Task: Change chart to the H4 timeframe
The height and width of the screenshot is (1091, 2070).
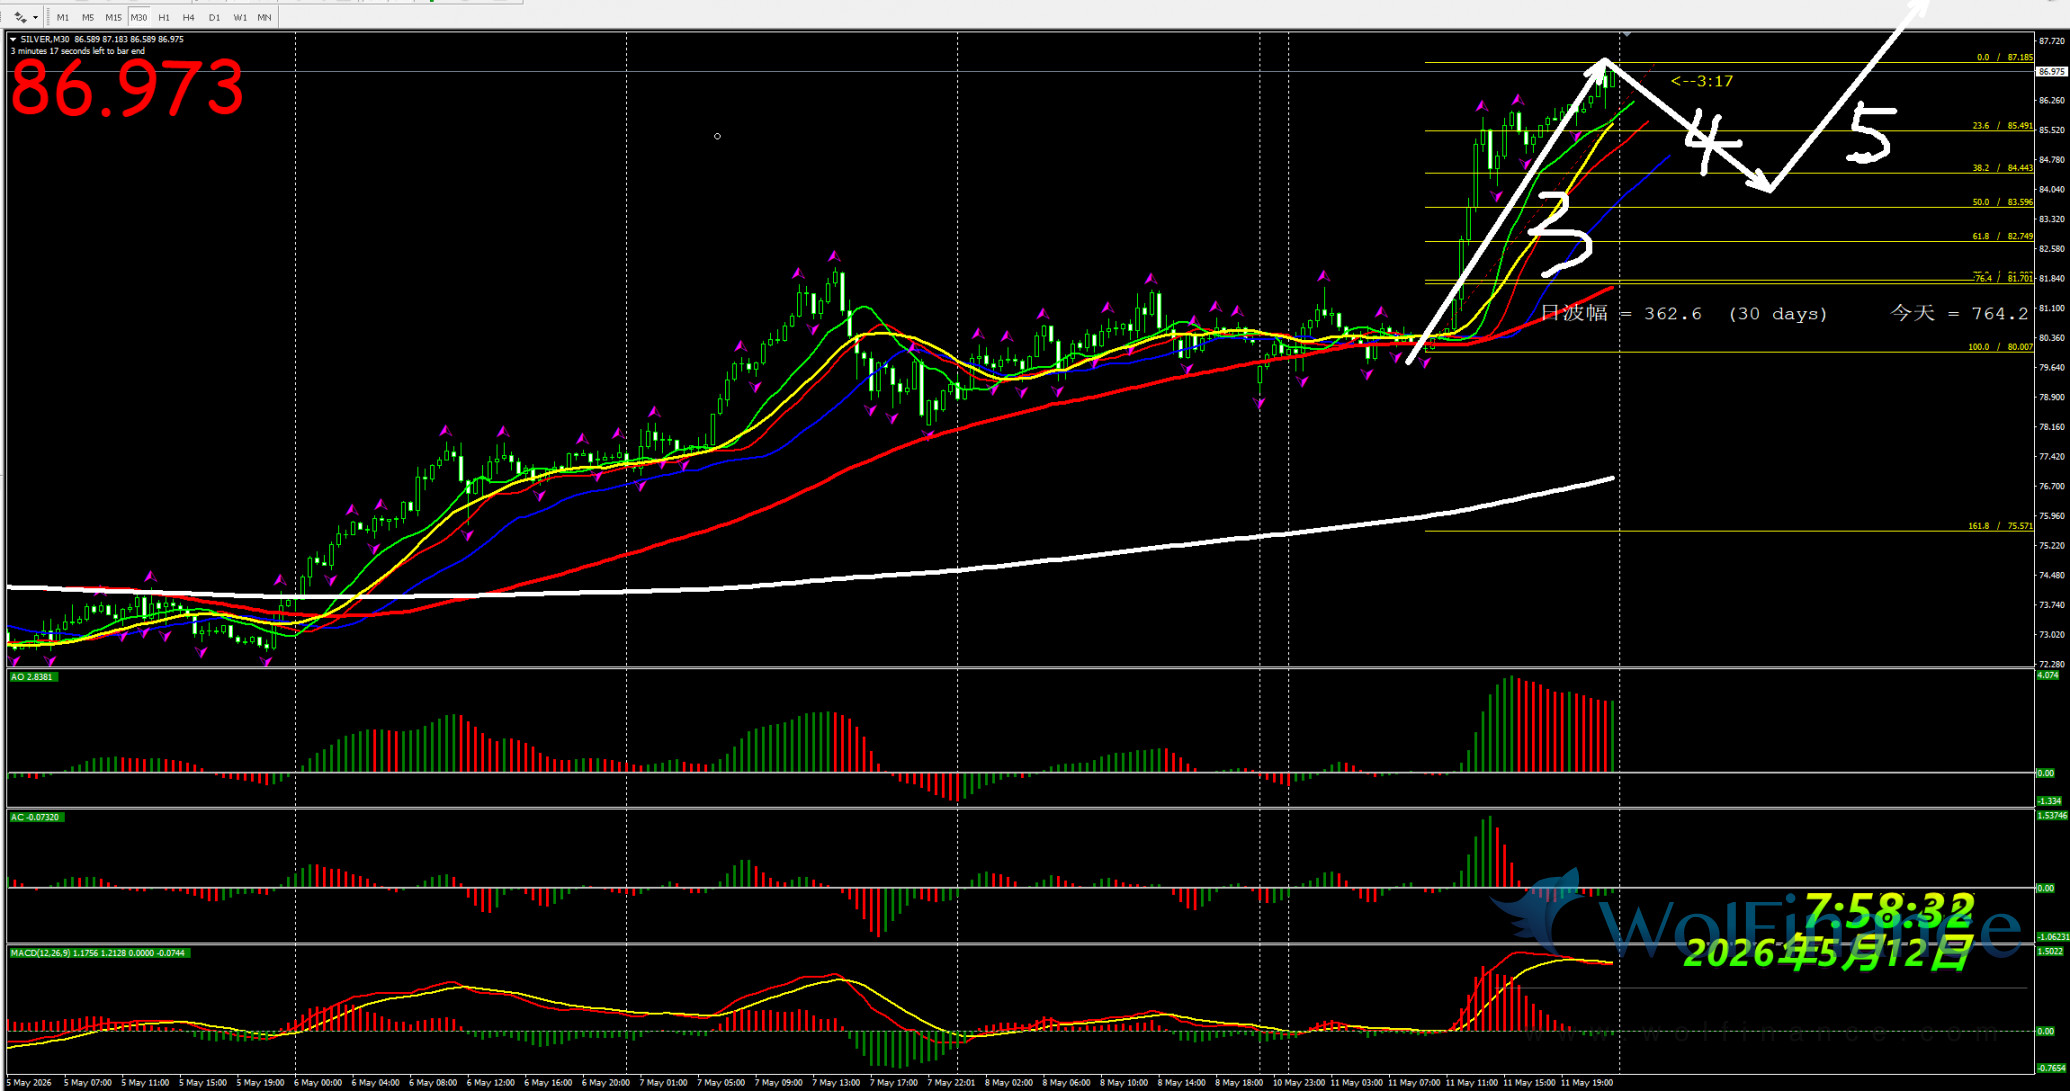Action: coord(189,17)
